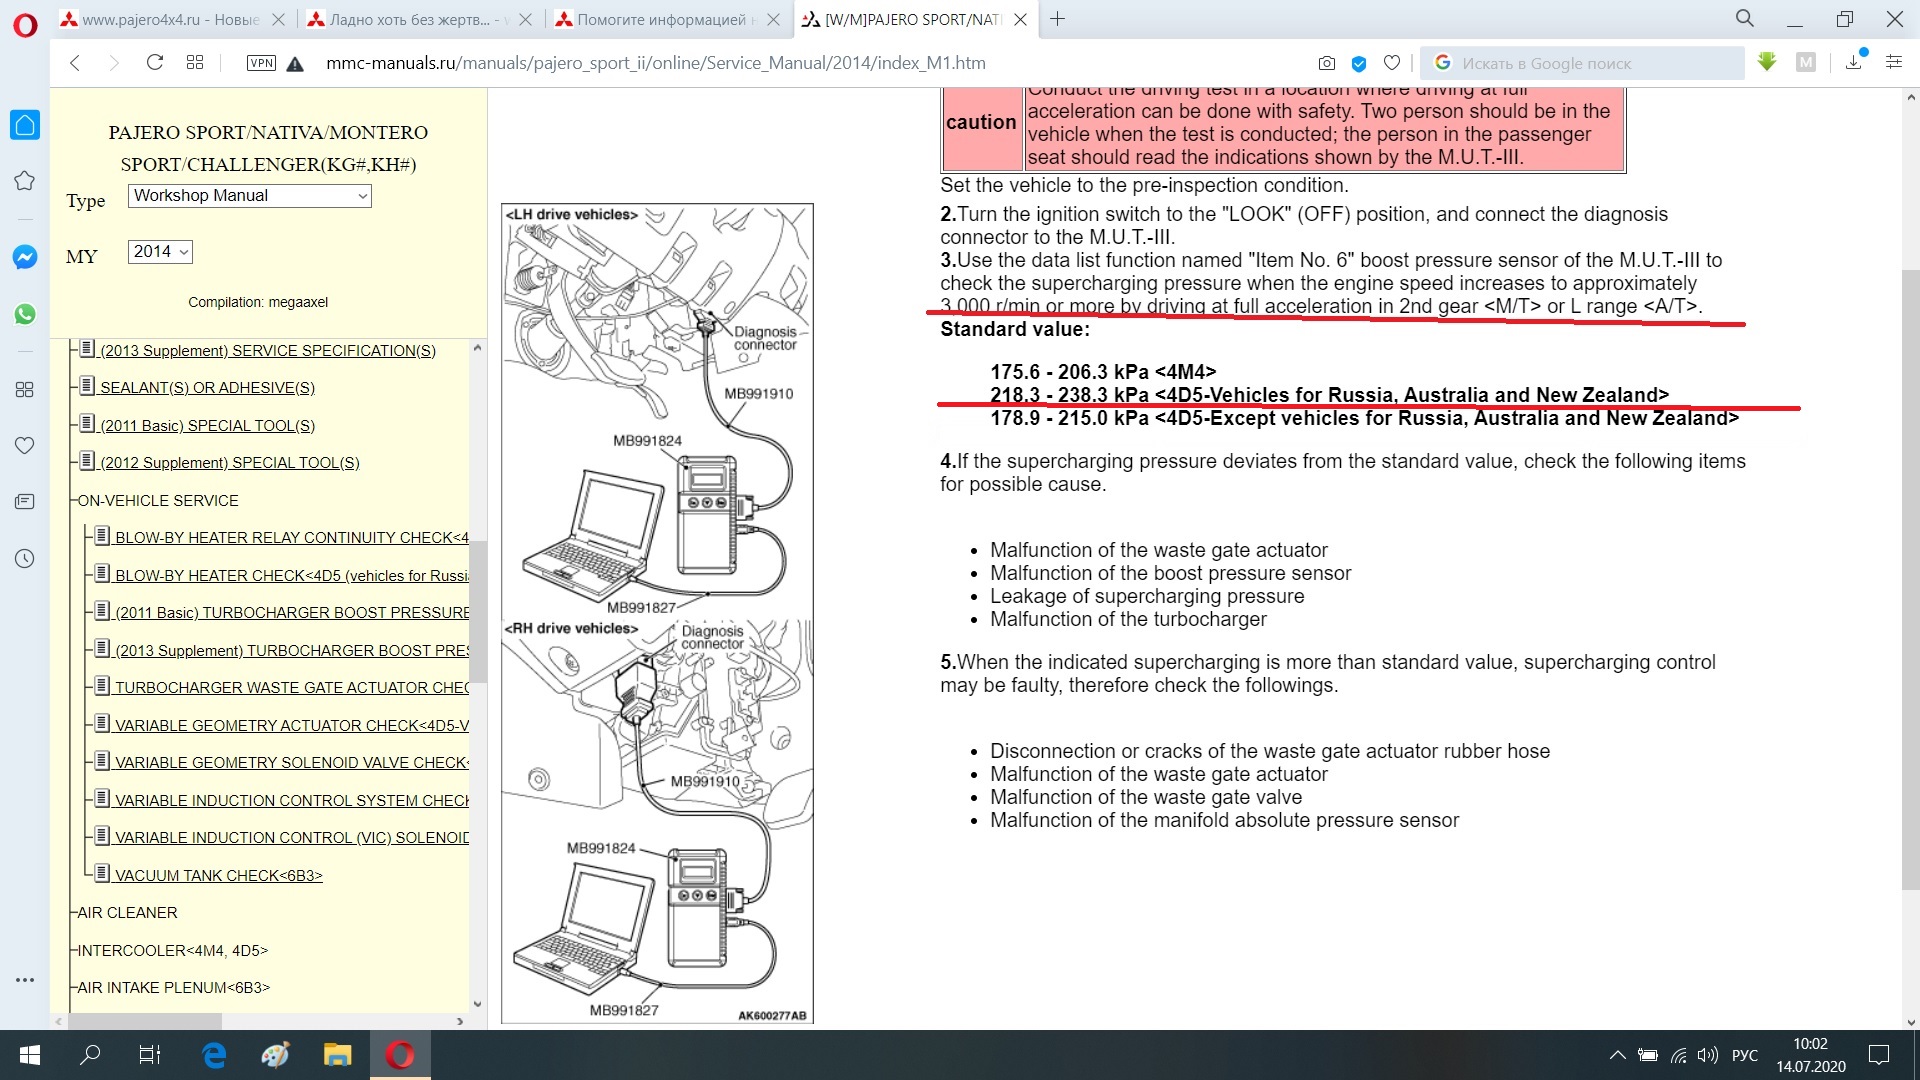Open Speed Dial grid icon
This screenshot has height=1080, width=1920.
pyautogui.click(x=195, y=63)
